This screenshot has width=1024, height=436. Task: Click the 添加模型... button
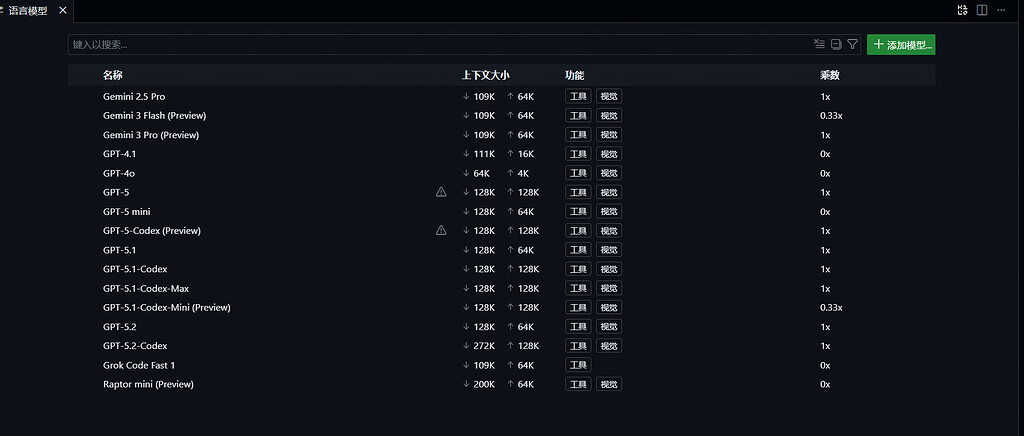901,44
